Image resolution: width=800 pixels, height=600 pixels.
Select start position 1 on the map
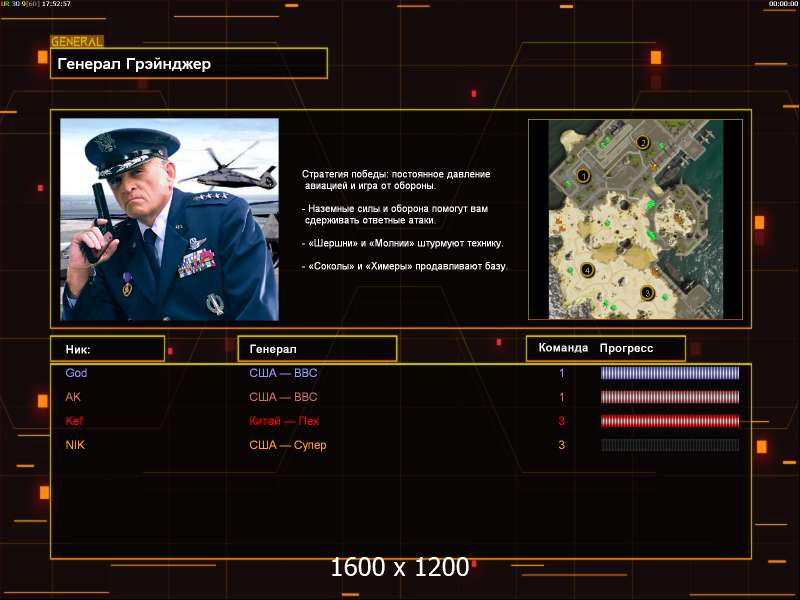pyautogui.click(x=583, y=176)
